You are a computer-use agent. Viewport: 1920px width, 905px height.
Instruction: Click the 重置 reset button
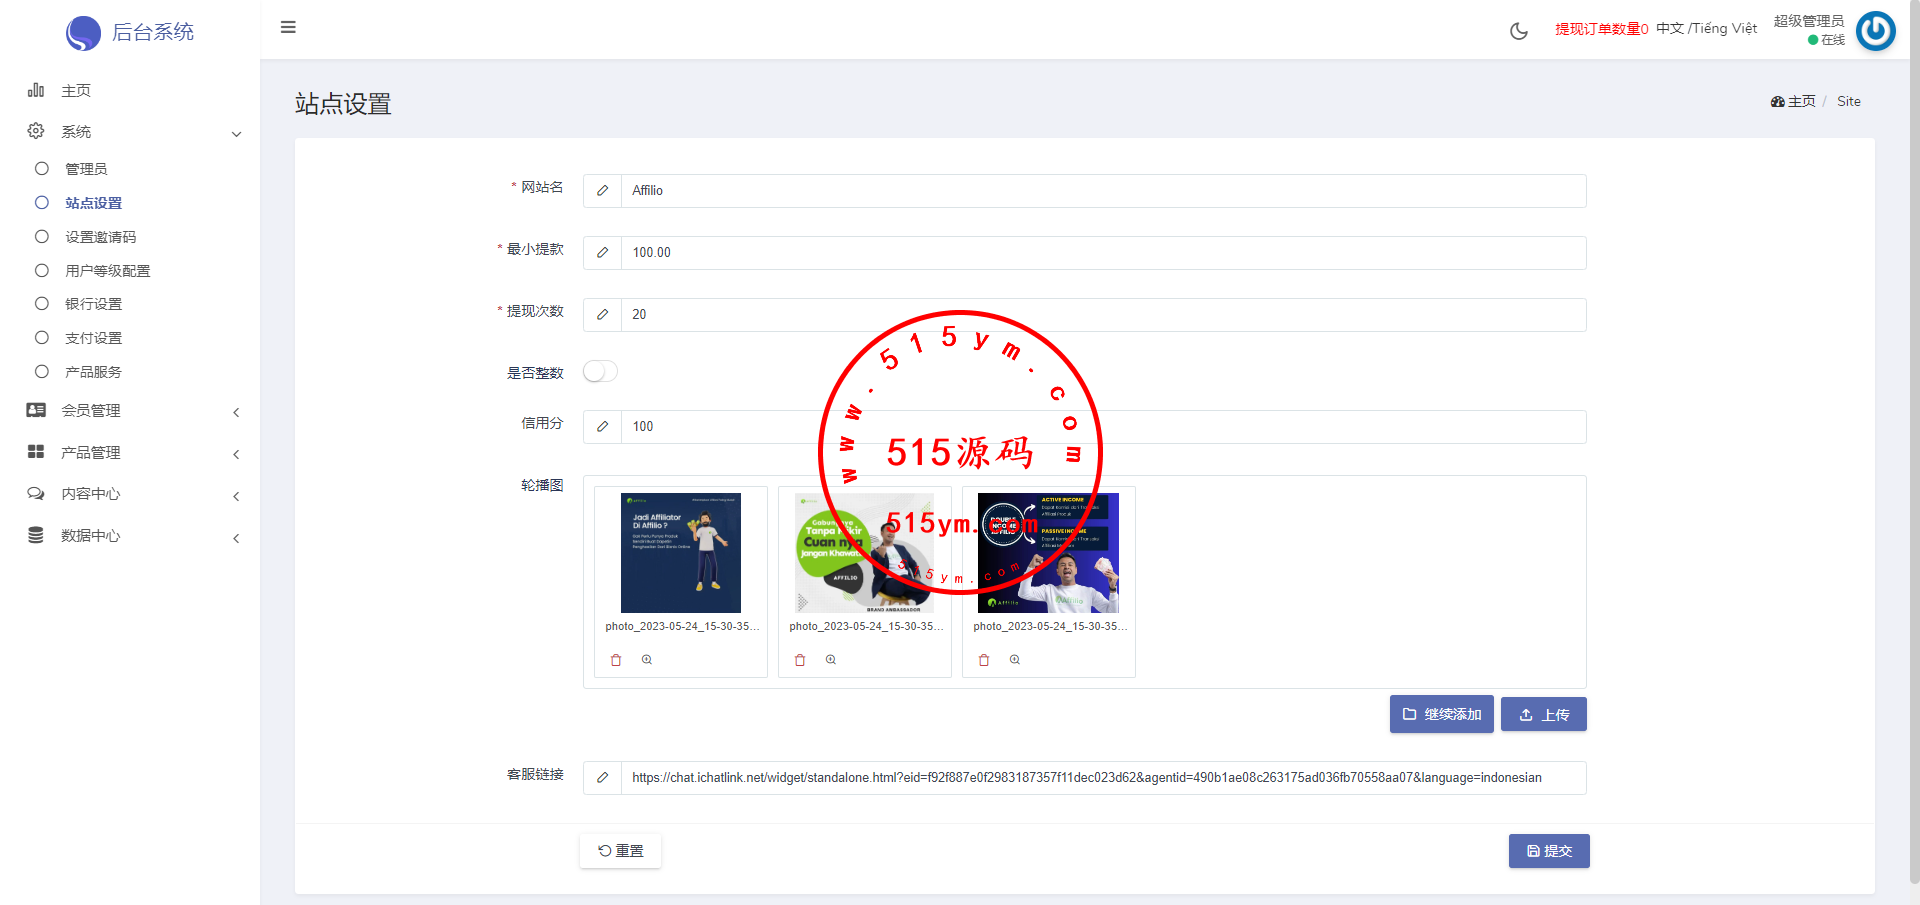(620, 851)
